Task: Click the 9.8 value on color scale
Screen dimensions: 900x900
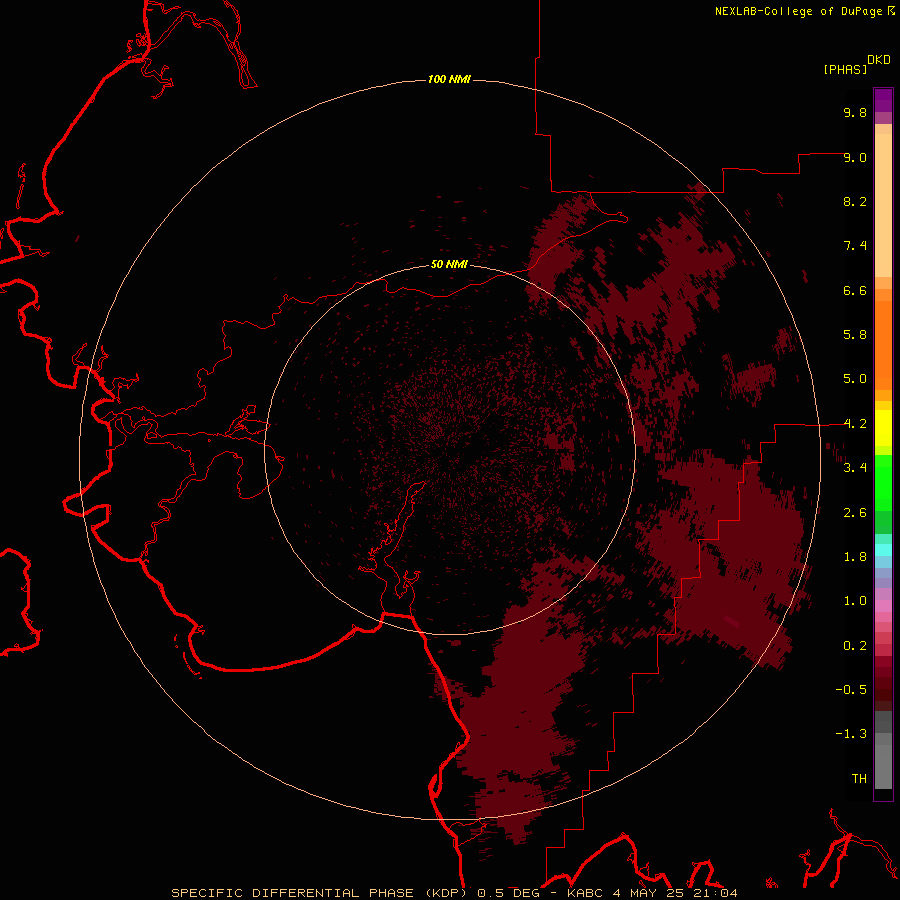Action: (855, 112)
